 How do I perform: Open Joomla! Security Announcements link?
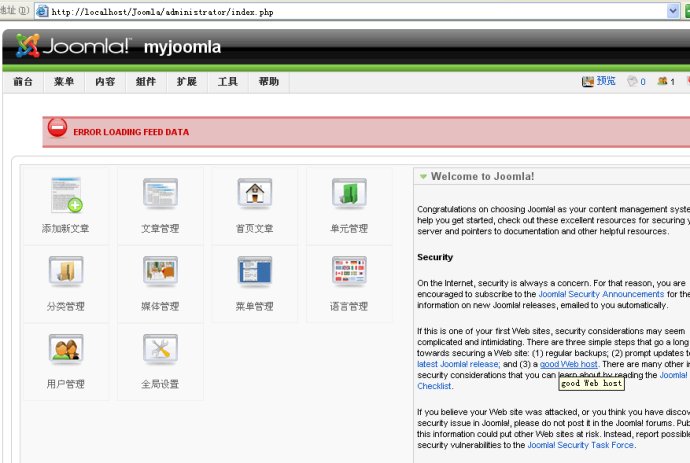pos(601,294)
